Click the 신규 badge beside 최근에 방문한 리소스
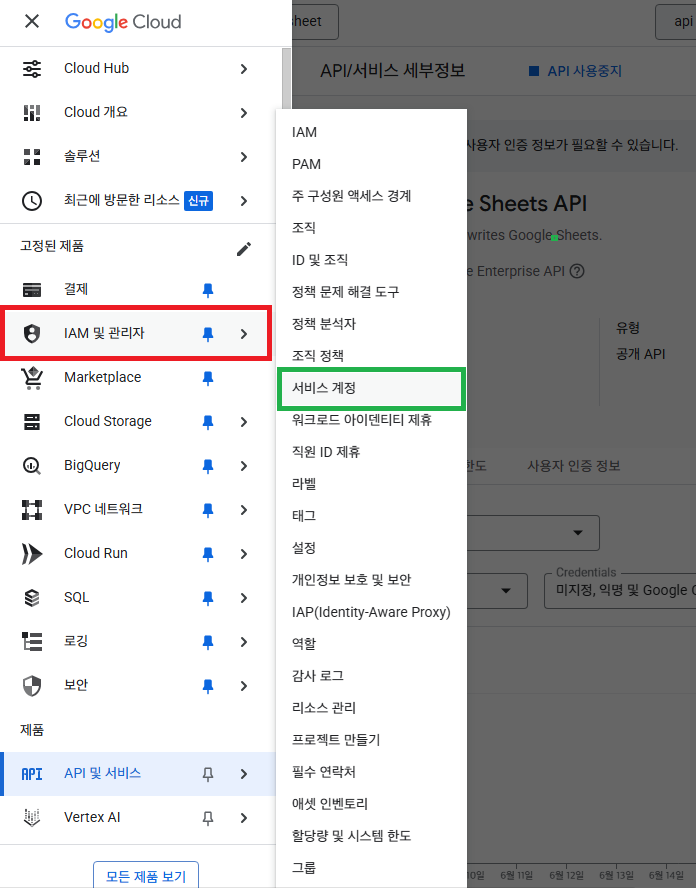Image resolution: width=696 pixels, height=888 pixels. (x=198, y=200)
